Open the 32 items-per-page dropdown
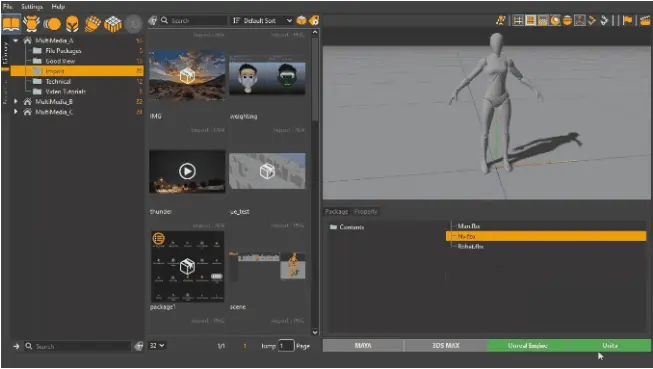Viewport: 653px width, 369px height. coord(157,346)
